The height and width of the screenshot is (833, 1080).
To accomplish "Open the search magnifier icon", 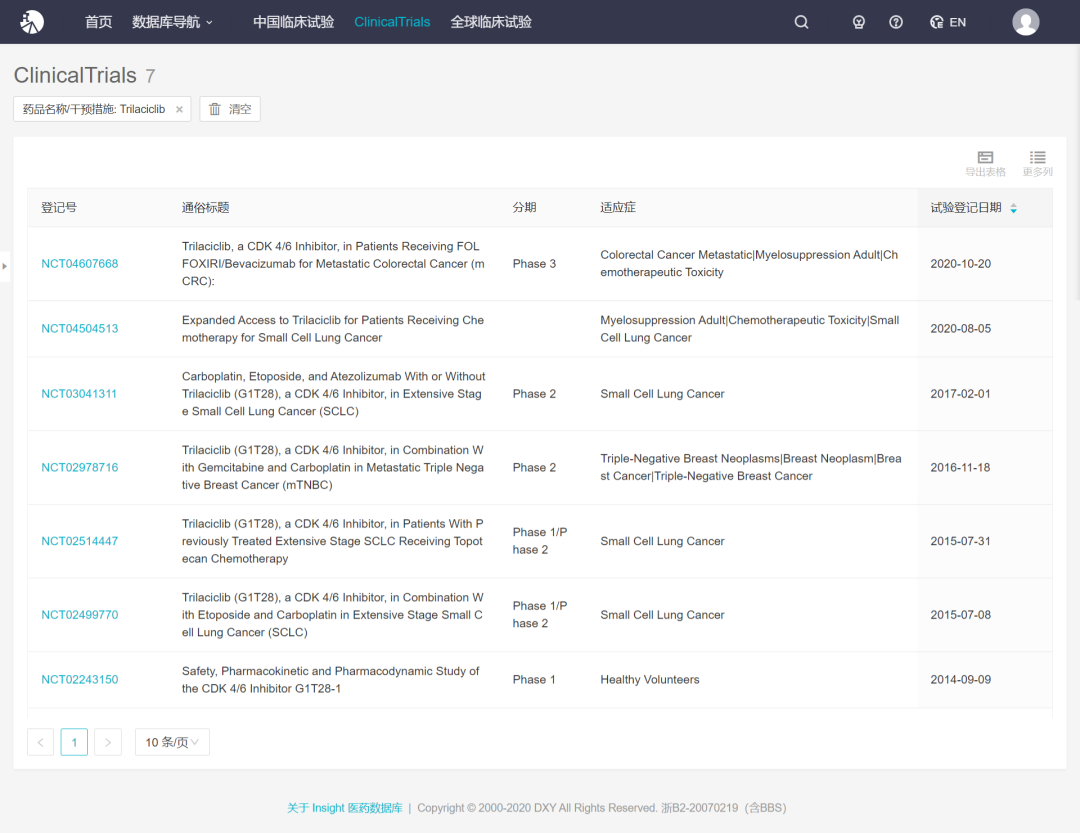I will coord(801,22).
